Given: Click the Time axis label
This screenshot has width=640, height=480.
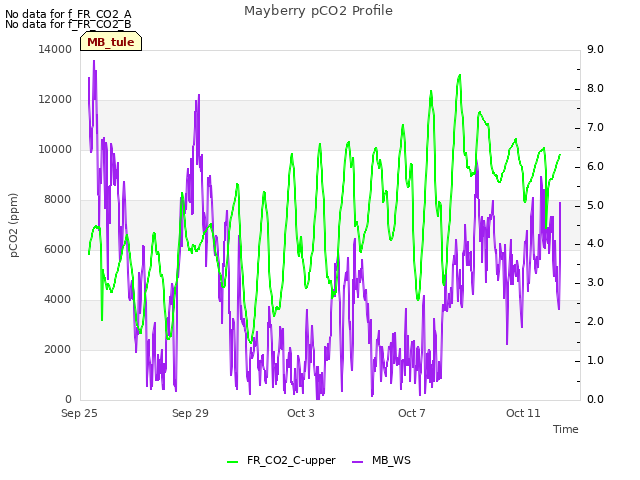Looking at the screenshot, I should click(x=566, y=429).
